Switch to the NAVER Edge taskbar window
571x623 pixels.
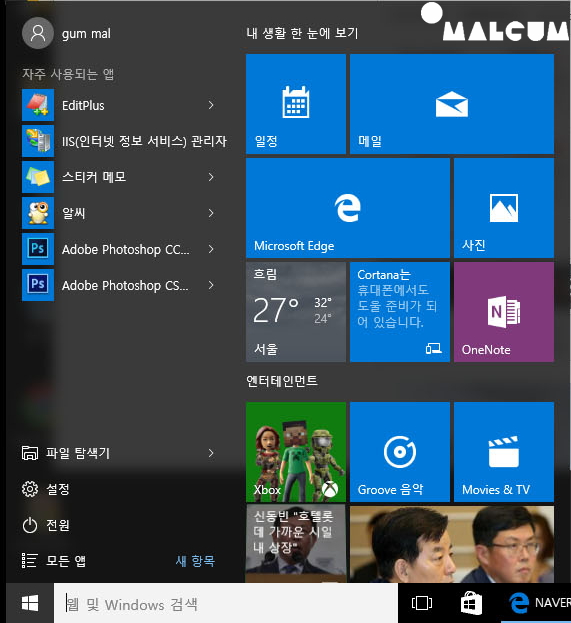(x=536, y=603)
